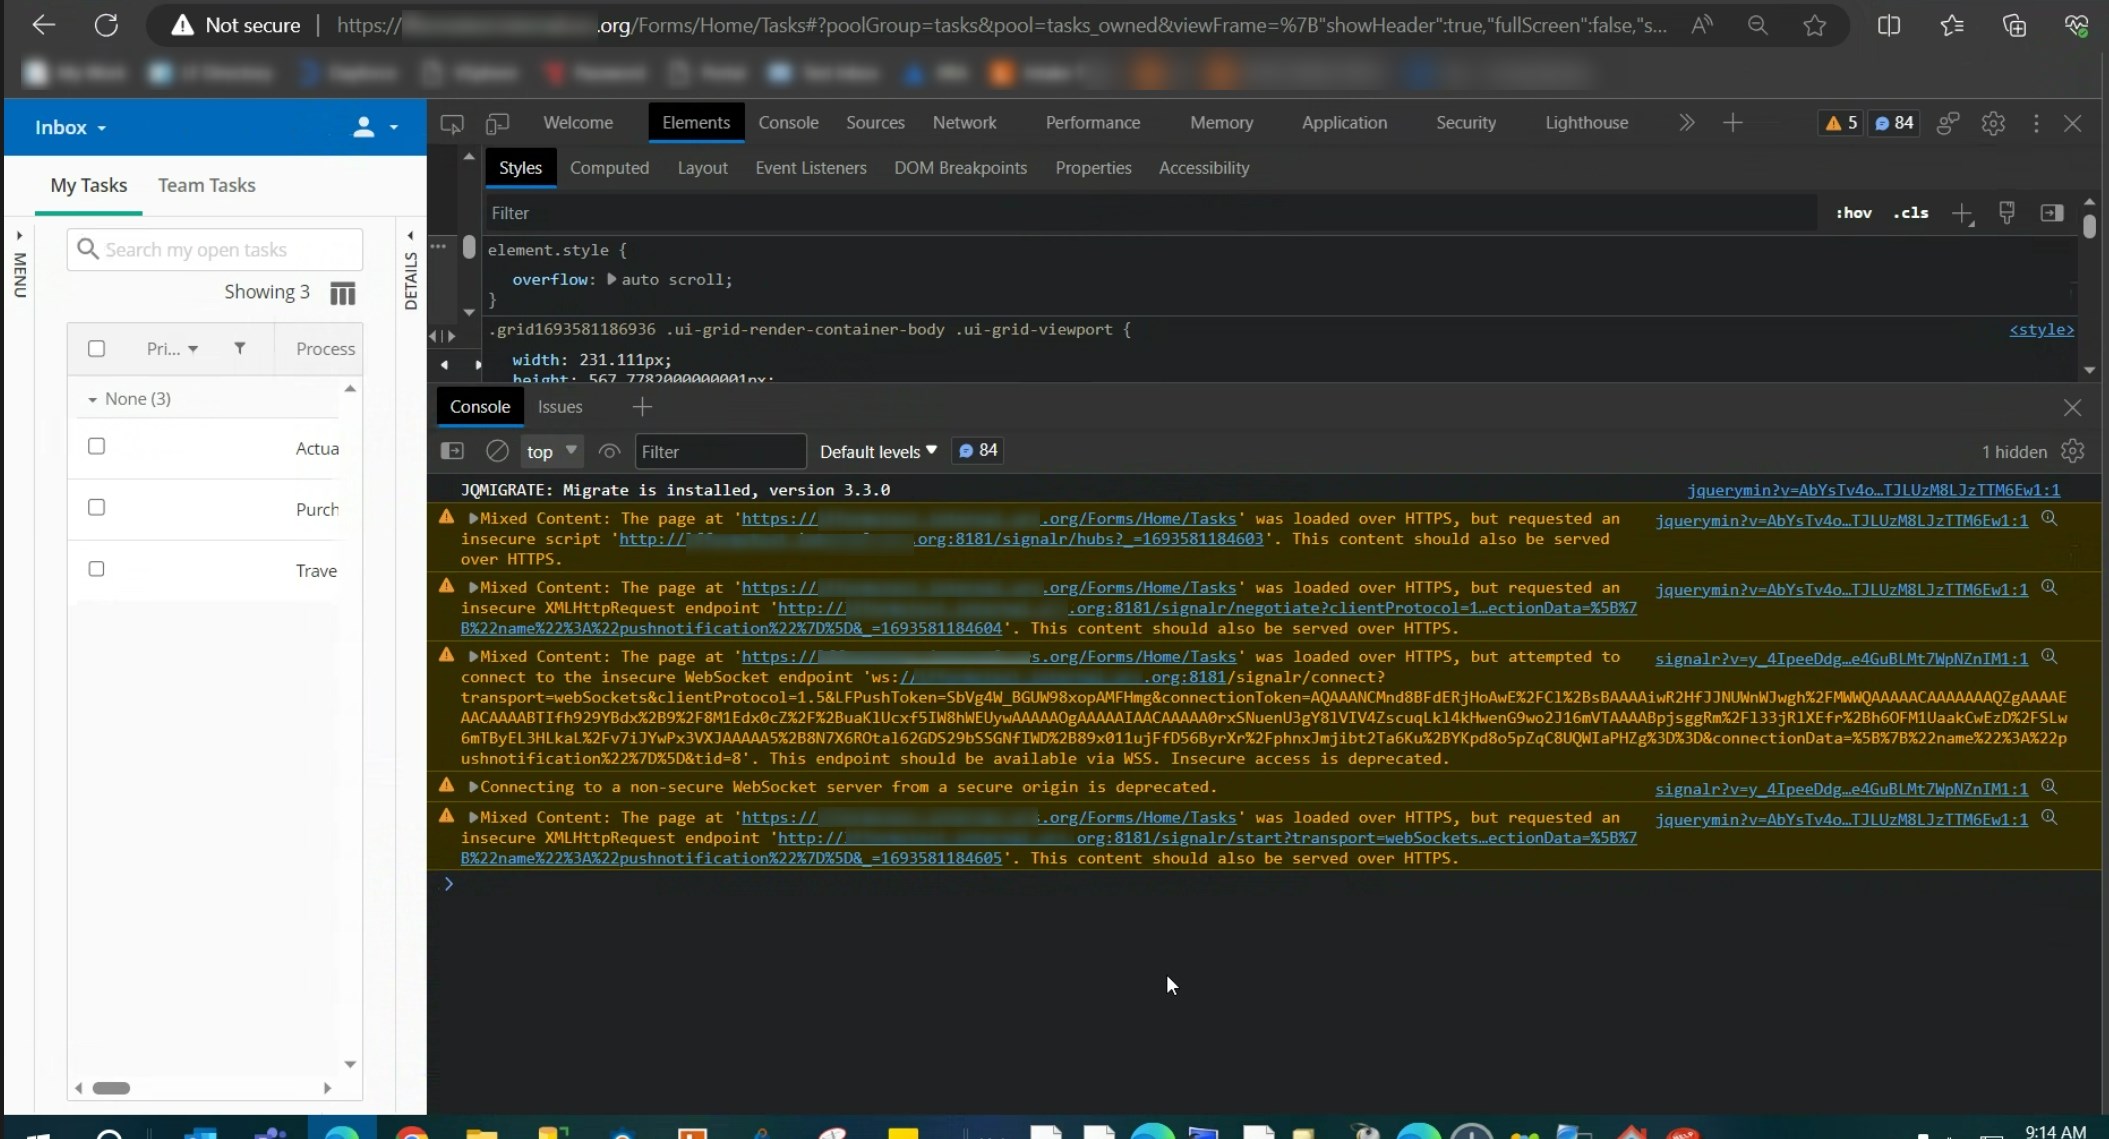Close the console drawer
This screenshot has width=2109, height=1139.
pos(2072,407)
